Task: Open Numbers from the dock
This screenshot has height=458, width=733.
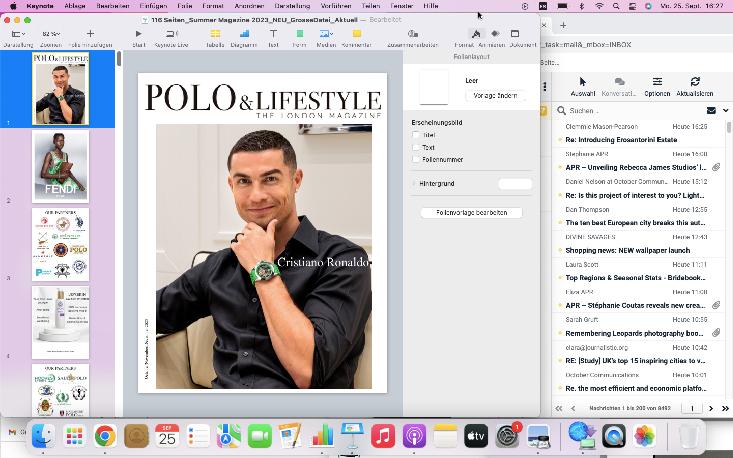Action: [x=322, y=436]
